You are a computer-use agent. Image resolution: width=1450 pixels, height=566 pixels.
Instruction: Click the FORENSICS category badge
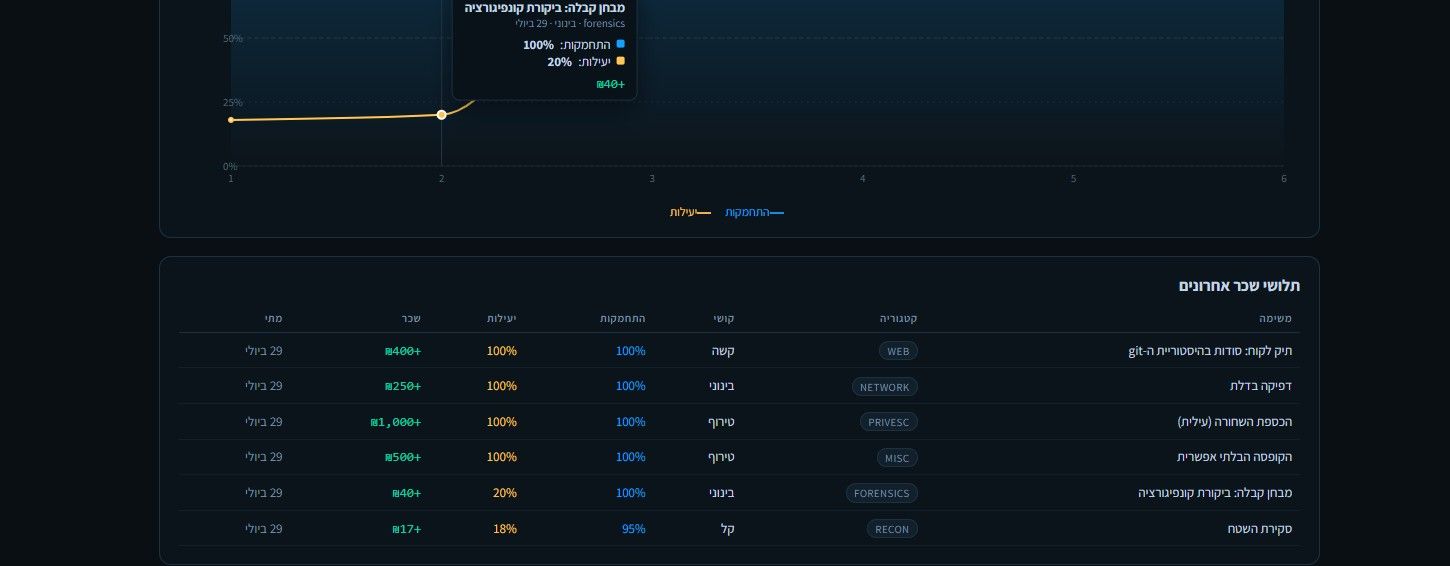[881, 493]
